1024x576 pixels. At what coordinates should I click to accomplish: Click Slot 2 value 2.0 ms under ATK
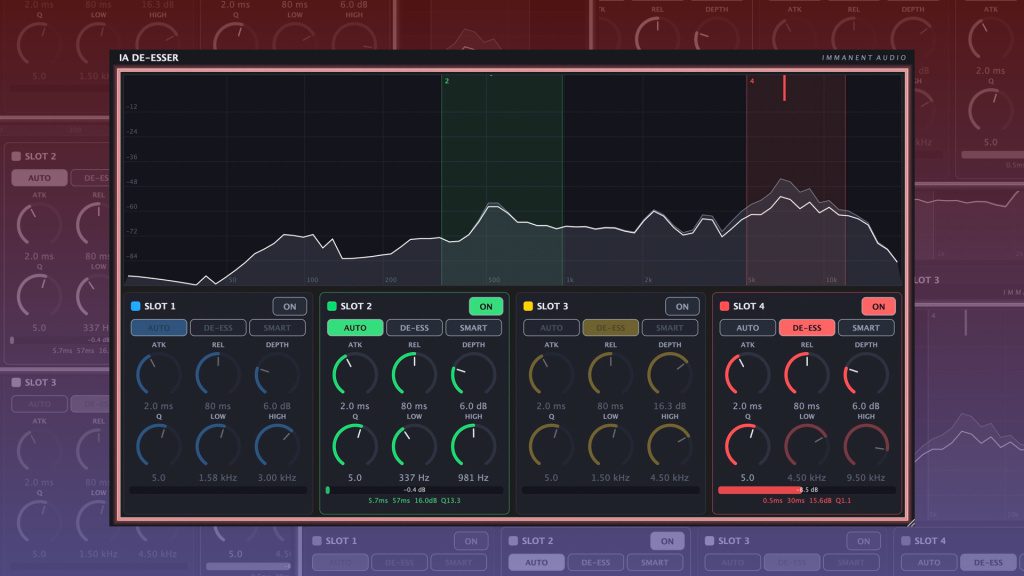pyautogui.click(x=355, y=406)
